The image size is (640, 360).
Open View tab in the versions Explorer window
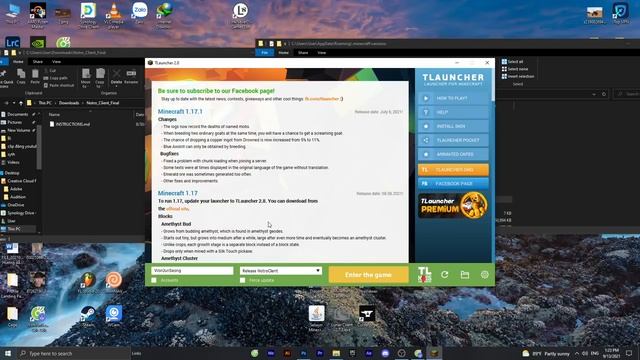tap(322, 53)
